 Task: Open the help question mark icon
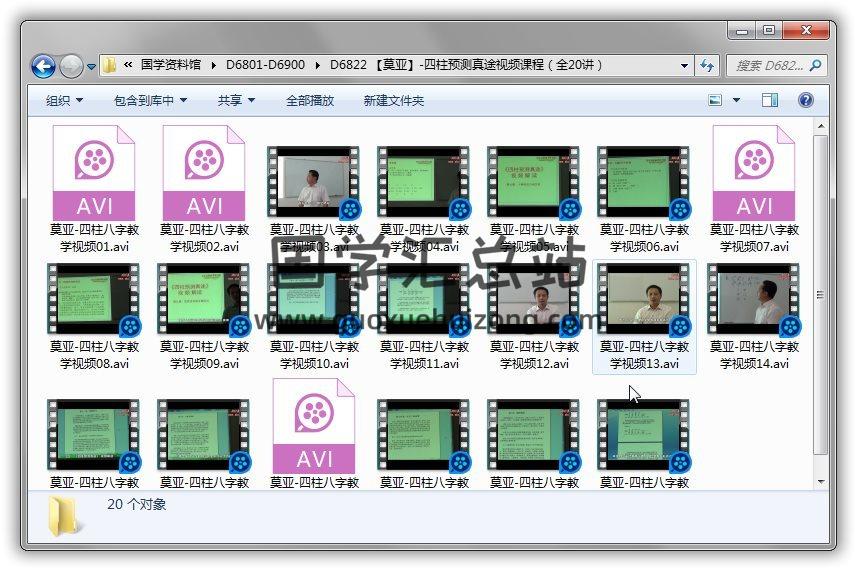click(806, 100)
